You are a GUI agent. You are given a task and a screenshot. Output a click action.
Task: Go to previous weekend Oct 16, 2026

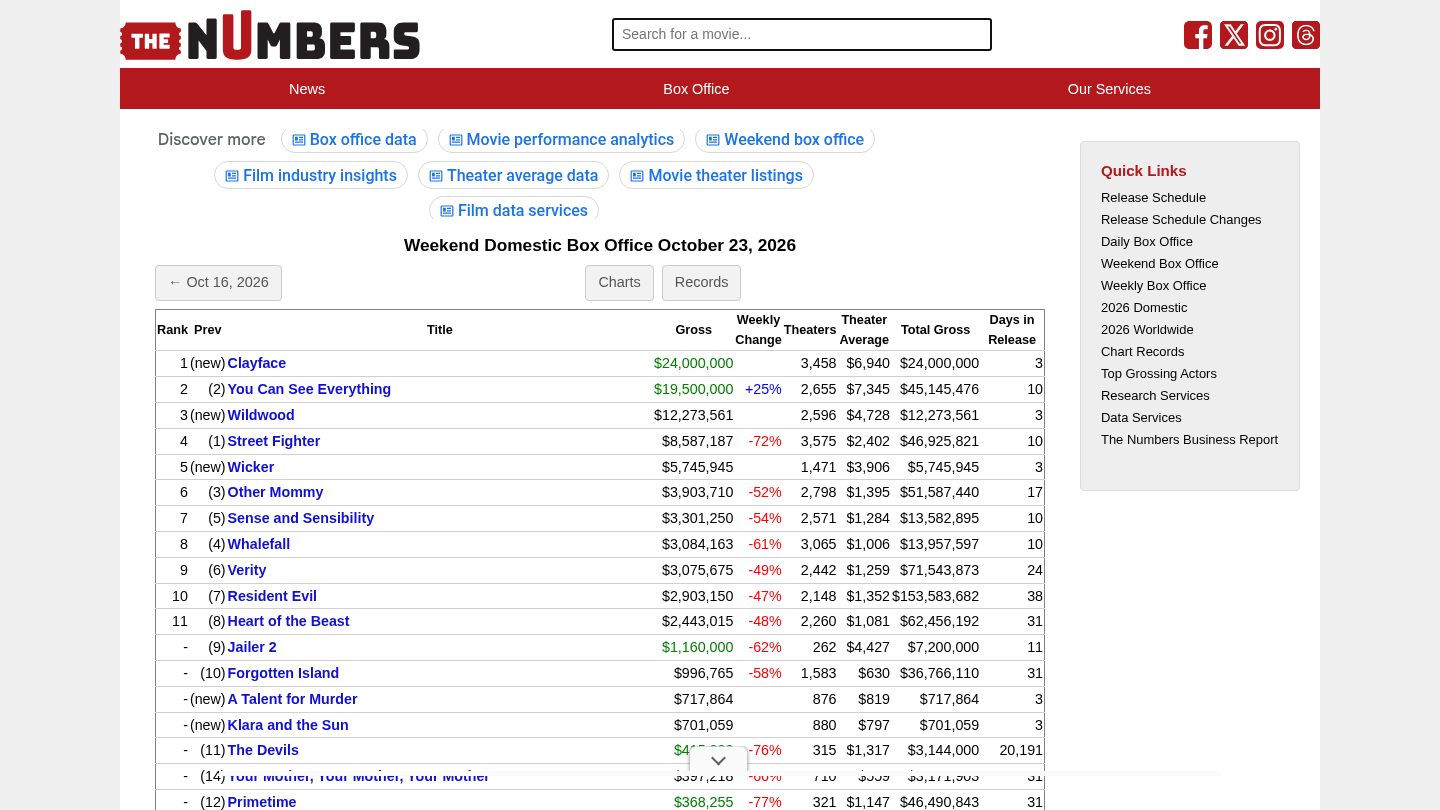218,283
